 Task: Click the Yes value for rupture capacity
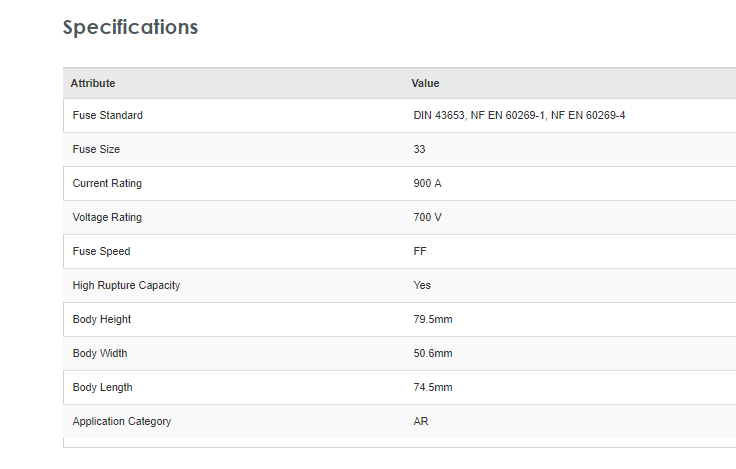[422, 286]
